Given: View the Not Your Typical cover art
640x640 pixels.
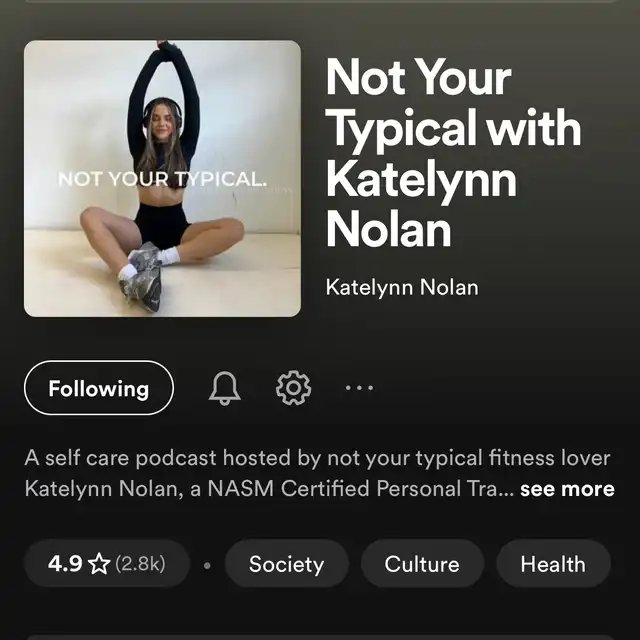Looking at the screenshot, I should pos(162,178).
